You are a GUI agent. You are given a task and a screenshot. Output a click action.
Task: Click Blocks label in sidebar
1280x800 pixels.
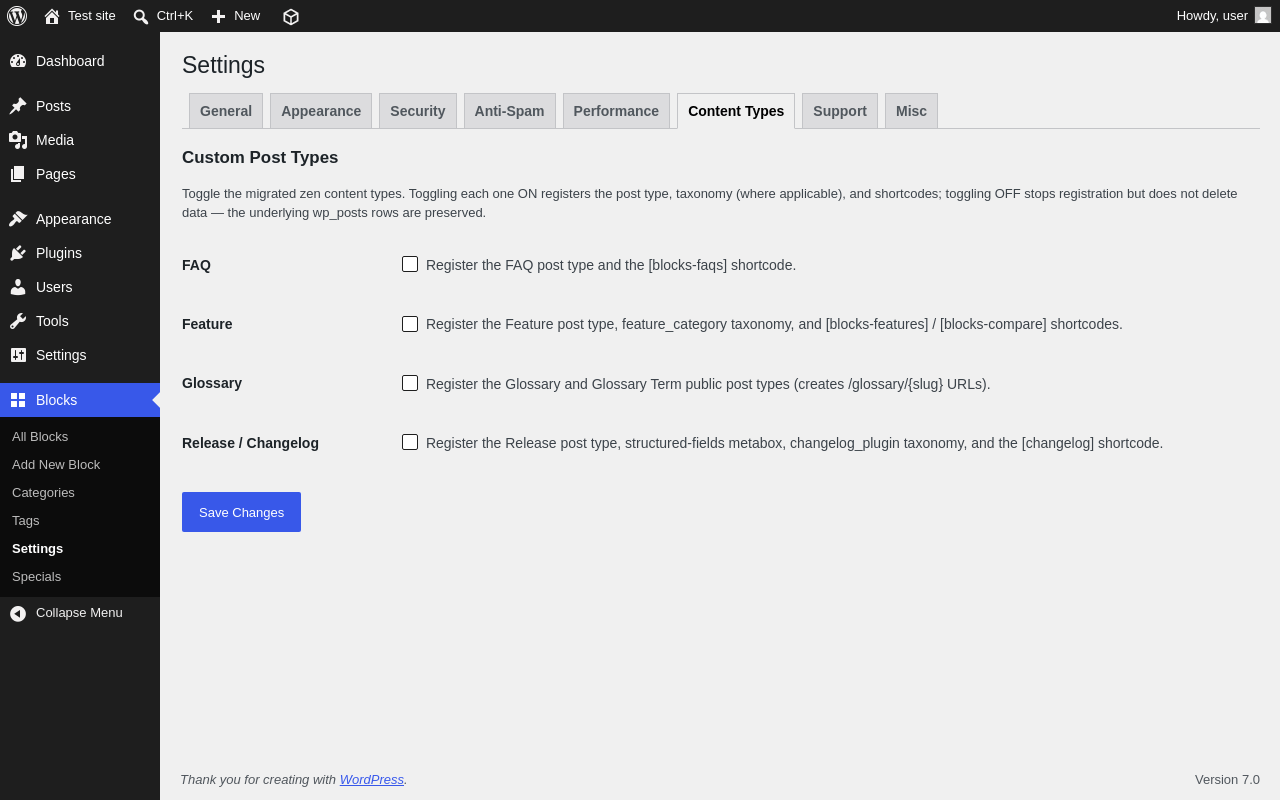pos(56,400)
